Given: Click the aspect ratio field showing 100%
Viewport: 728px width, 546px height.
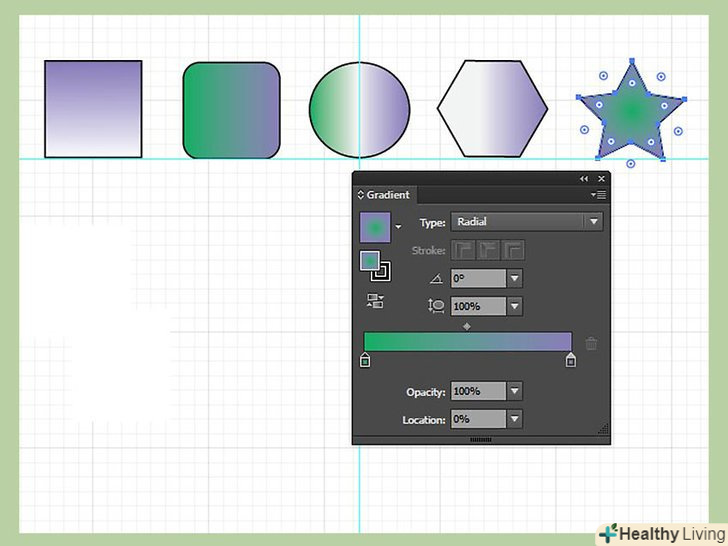Looking at the screenshot, I should click(478, 306).
